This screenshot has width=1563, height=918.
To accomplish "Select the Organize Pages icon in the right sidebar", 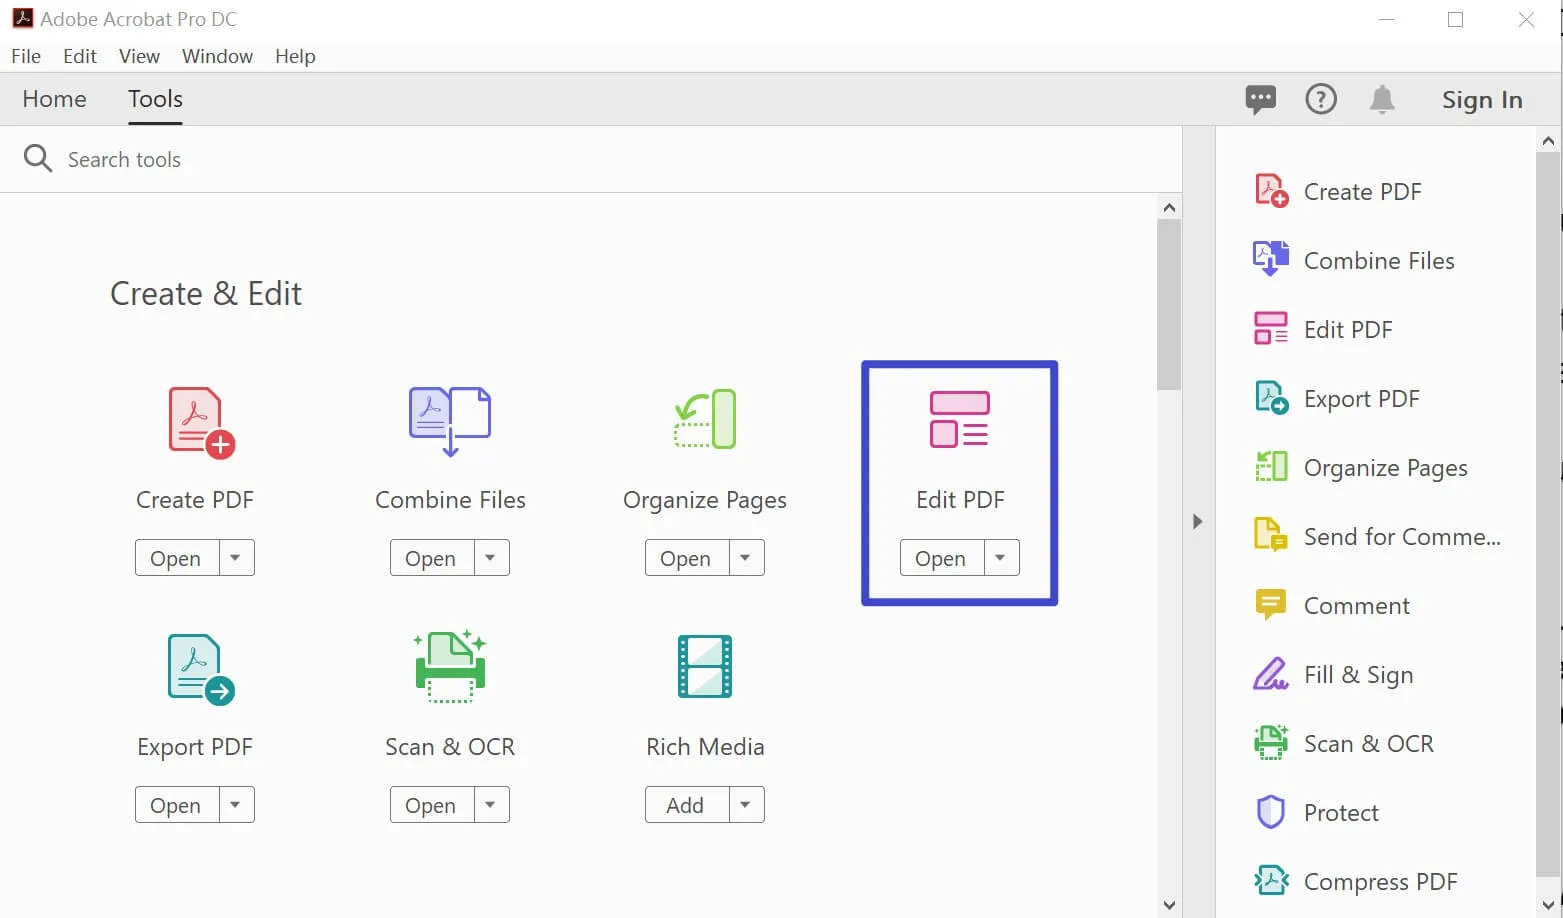I will (1271, 466).
